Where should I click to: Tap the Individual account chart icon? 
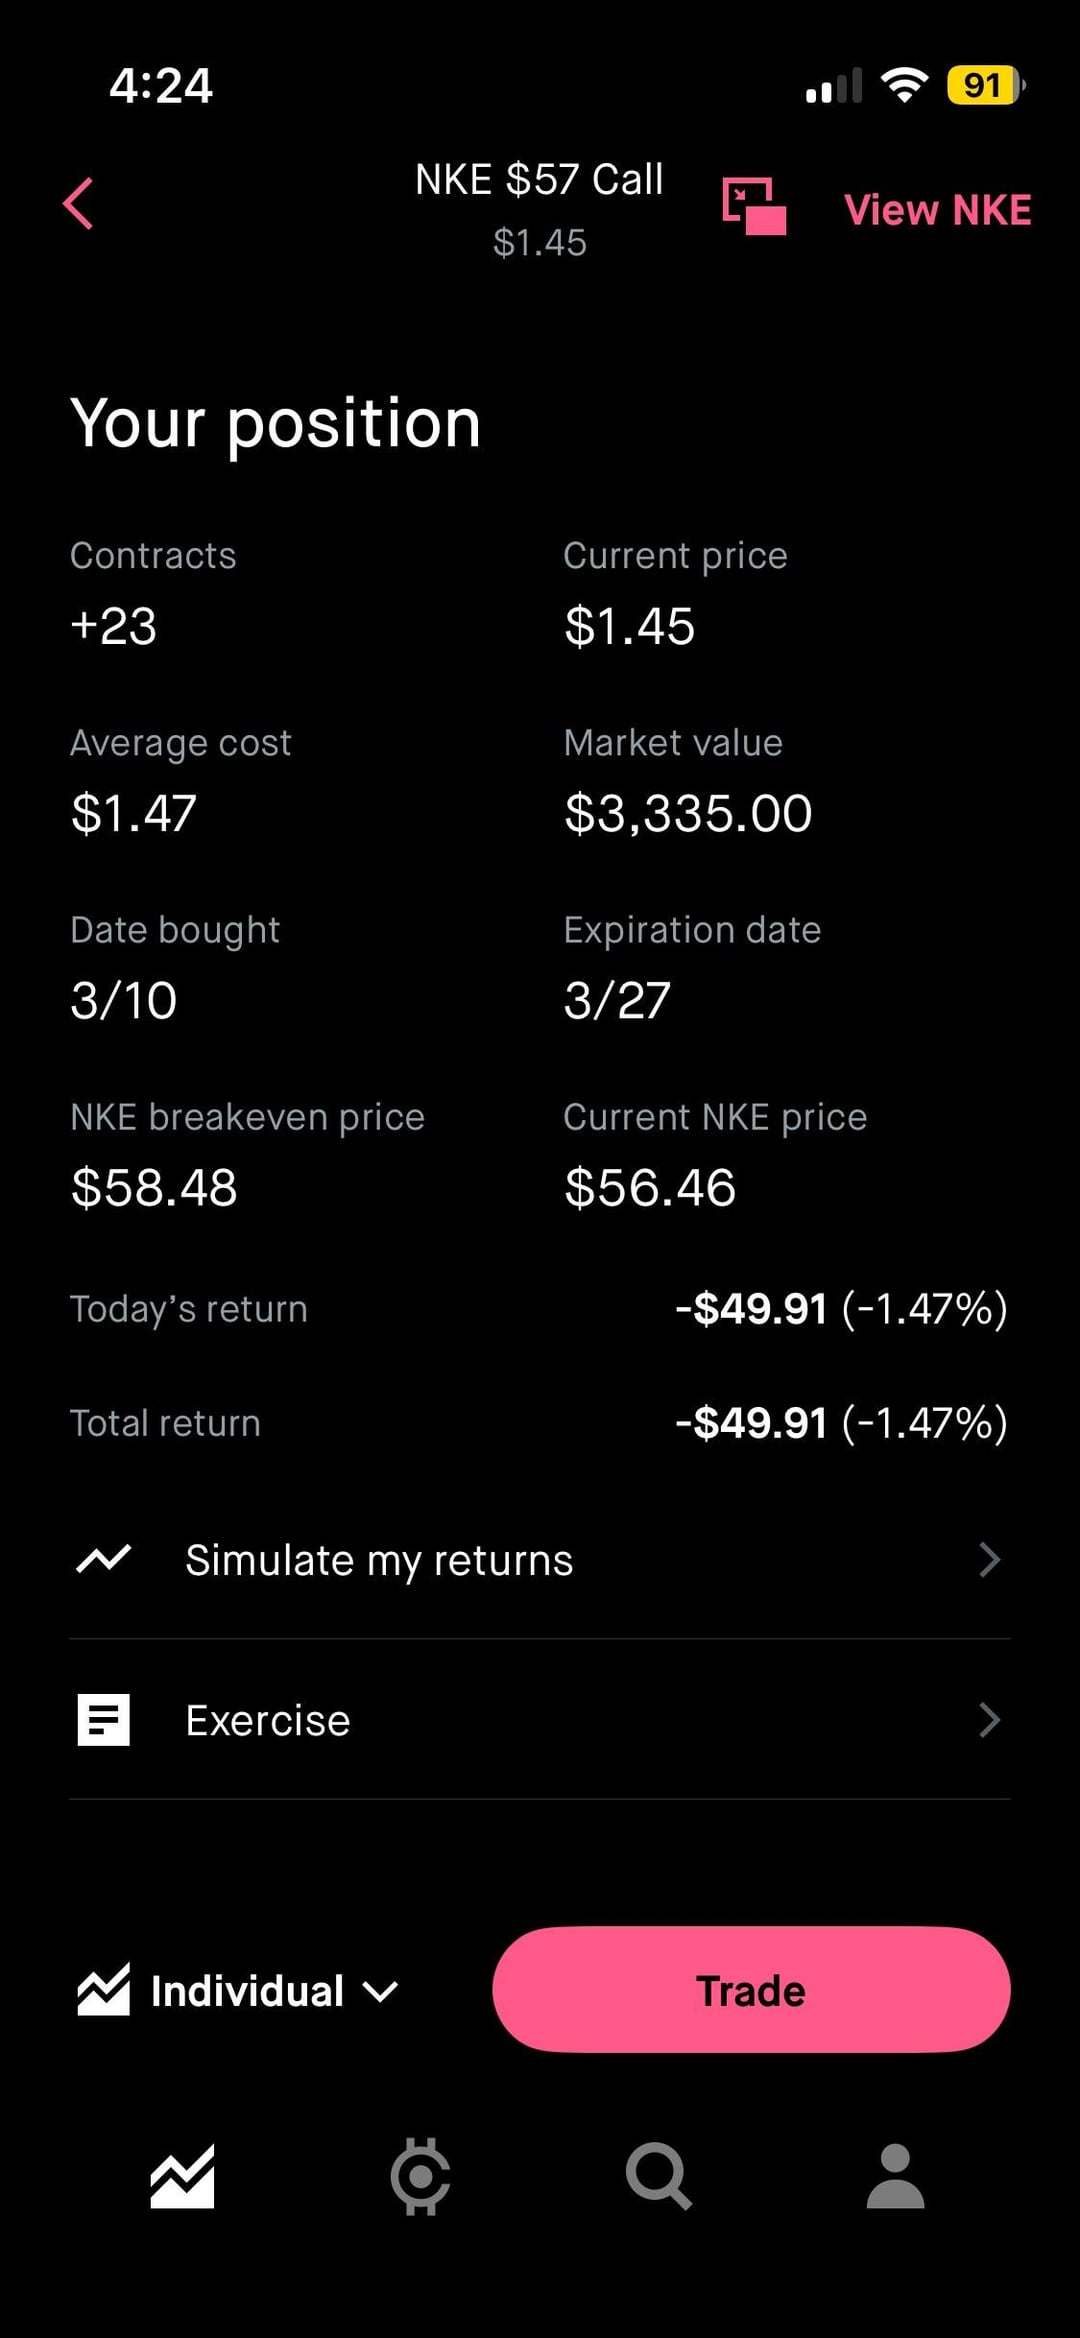coord(104,1990)
